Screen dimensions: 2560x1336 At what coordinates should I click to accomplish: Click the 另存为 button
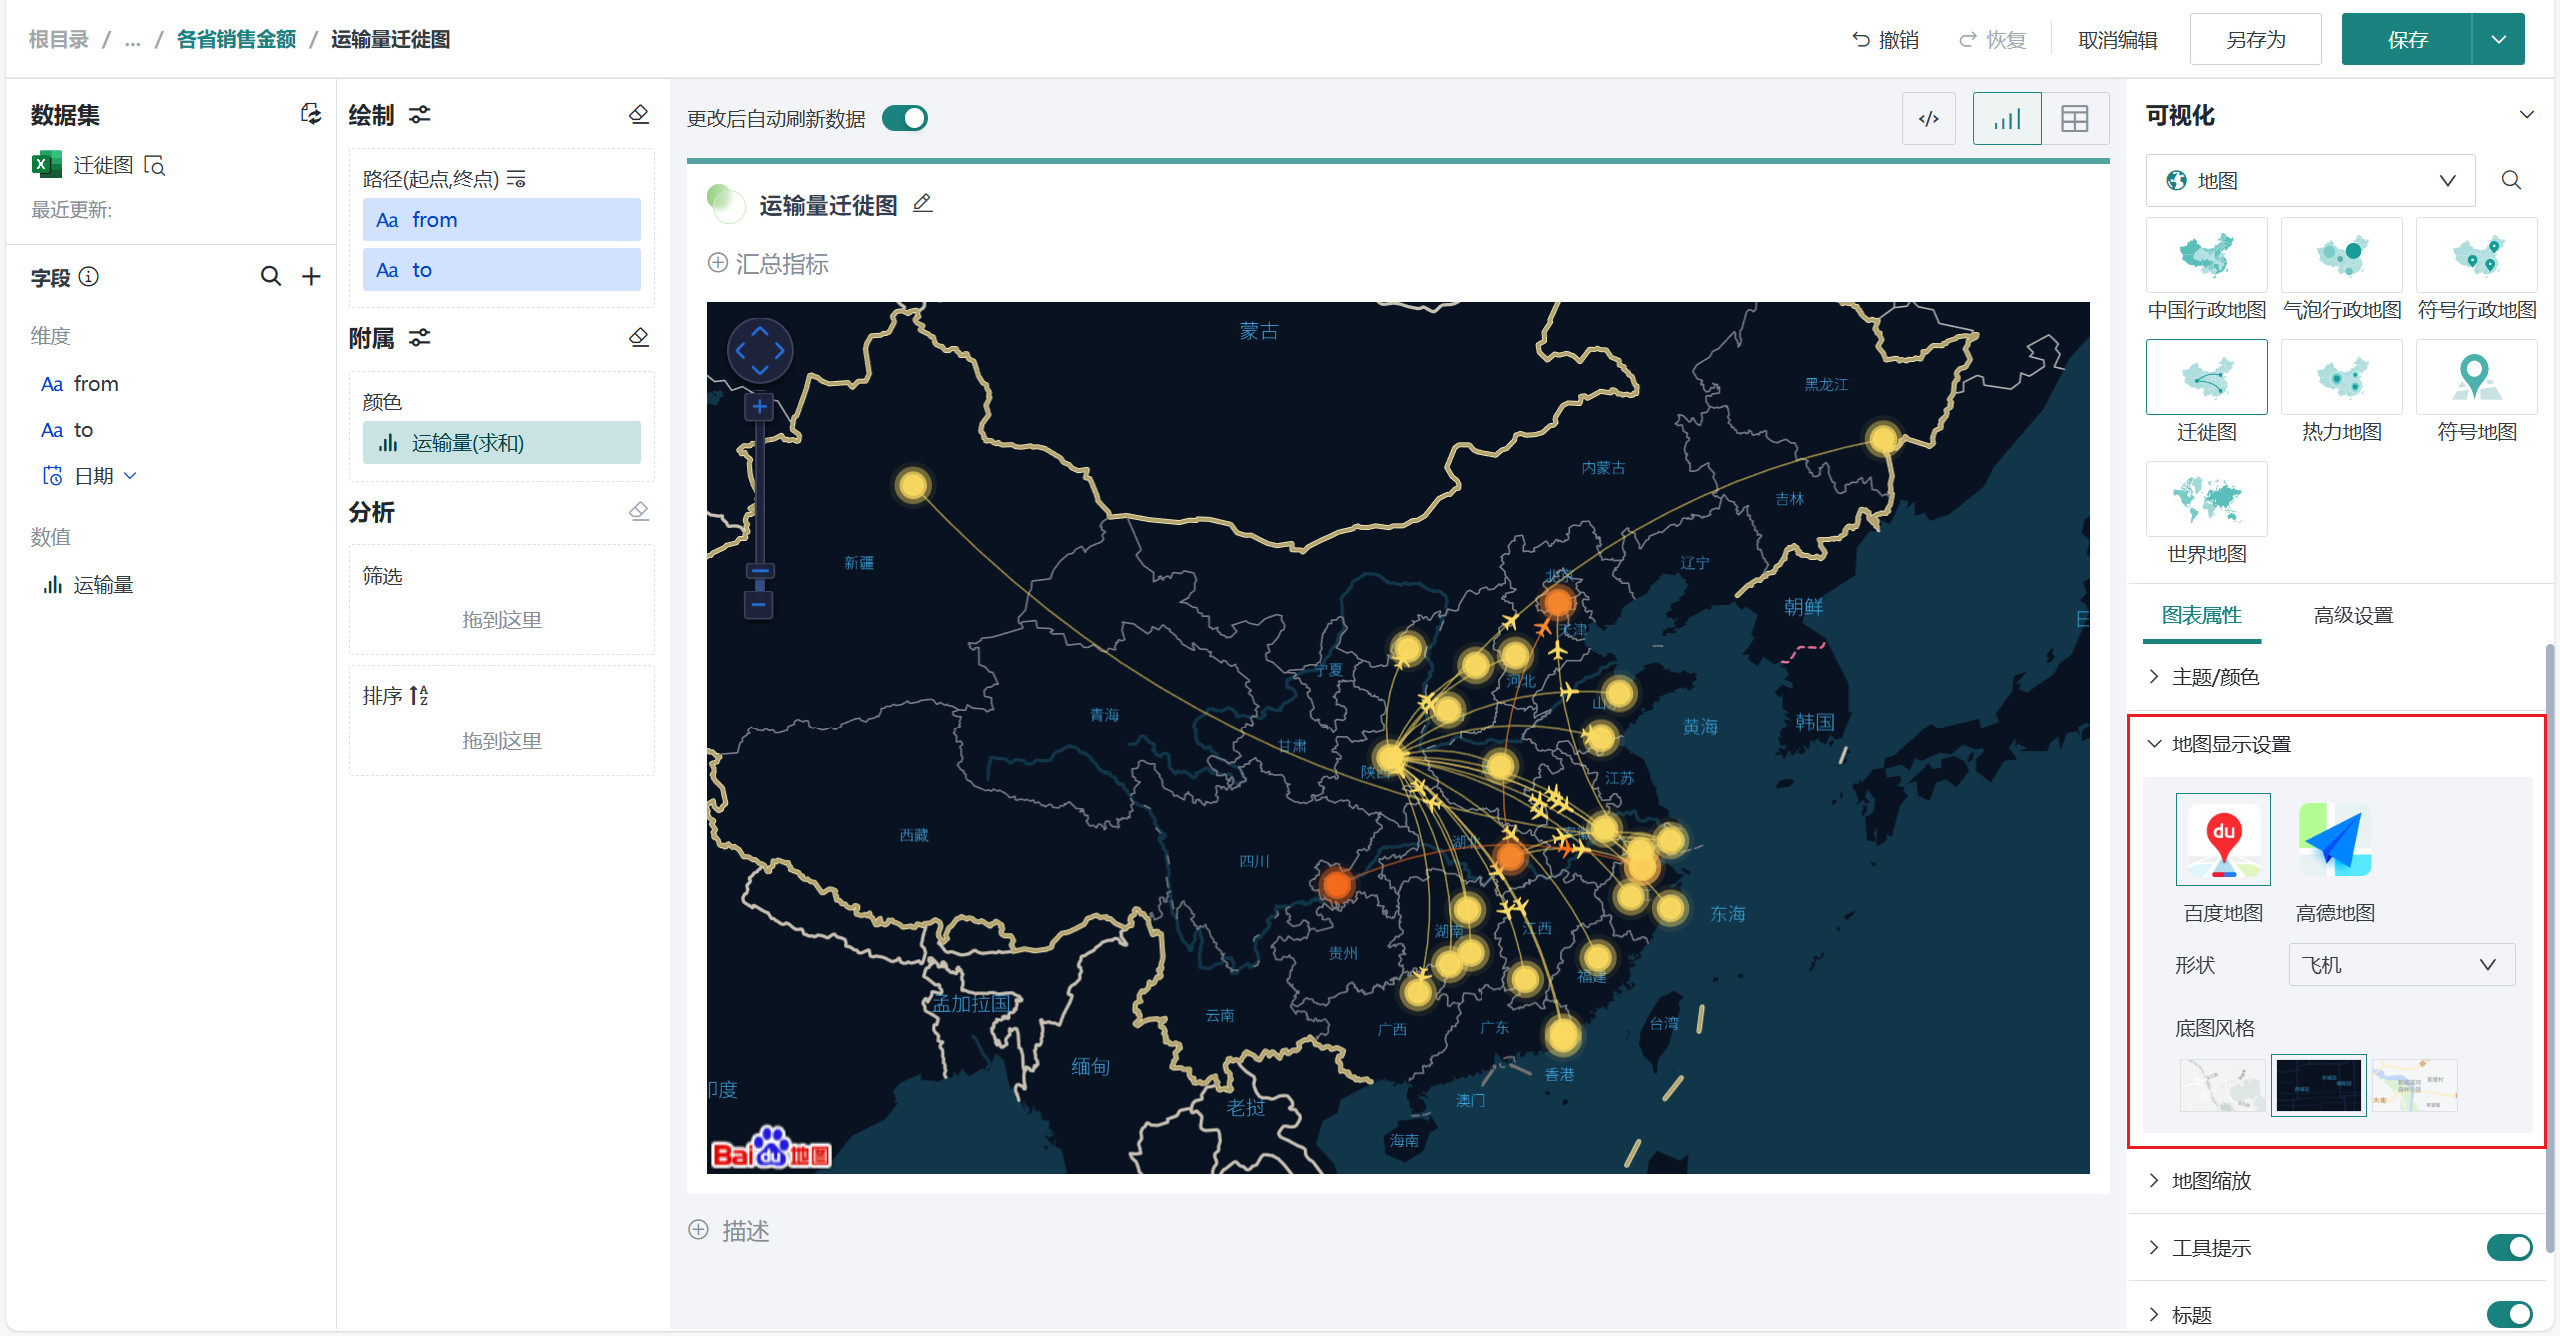(x=2255, y=40)
